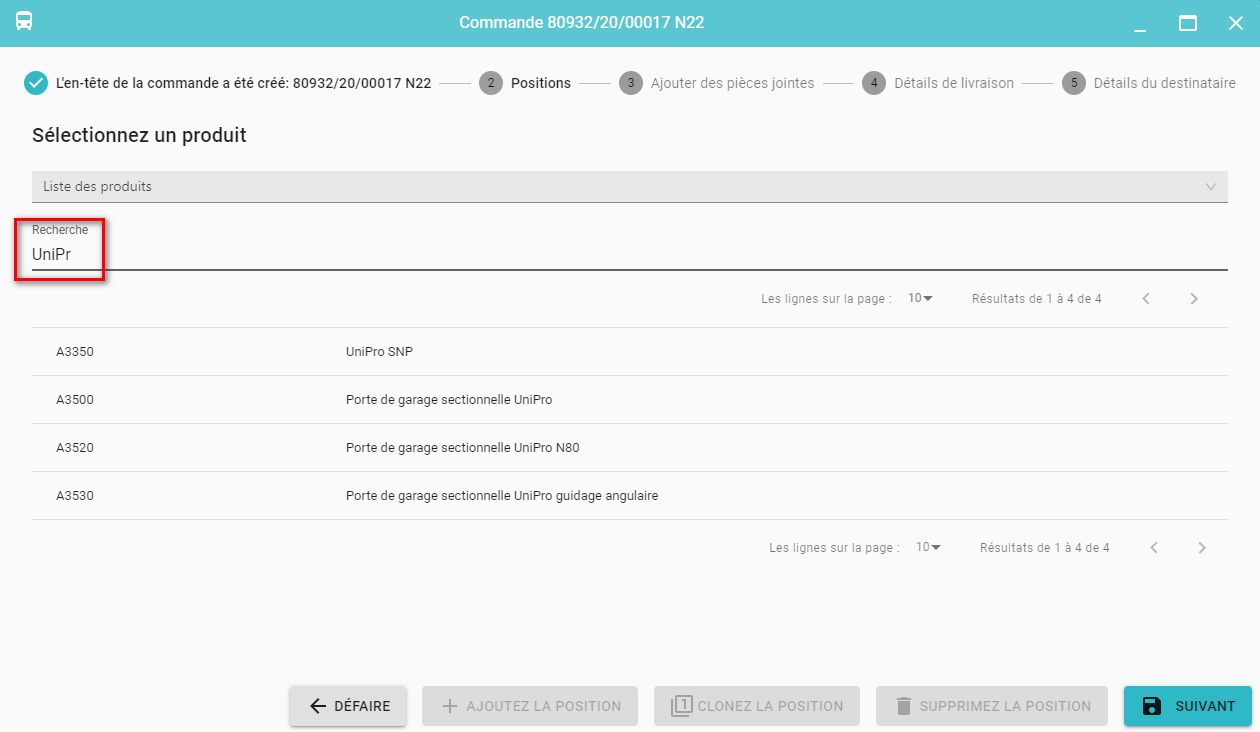Image resolution: width=1260 pixels, height=732 pixels.
Task: Select product row A3350 UniPro SNP
Action: tap(629, 352)
